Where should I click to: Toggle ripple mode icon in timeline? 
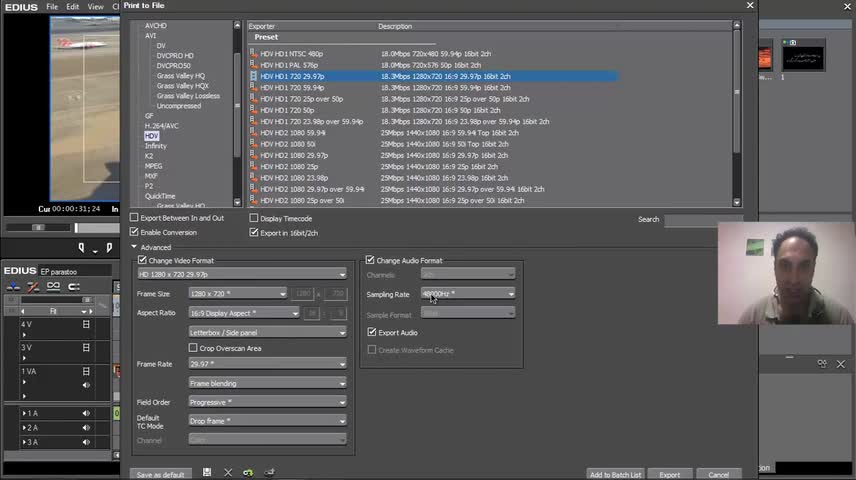(x=33, y=287)
